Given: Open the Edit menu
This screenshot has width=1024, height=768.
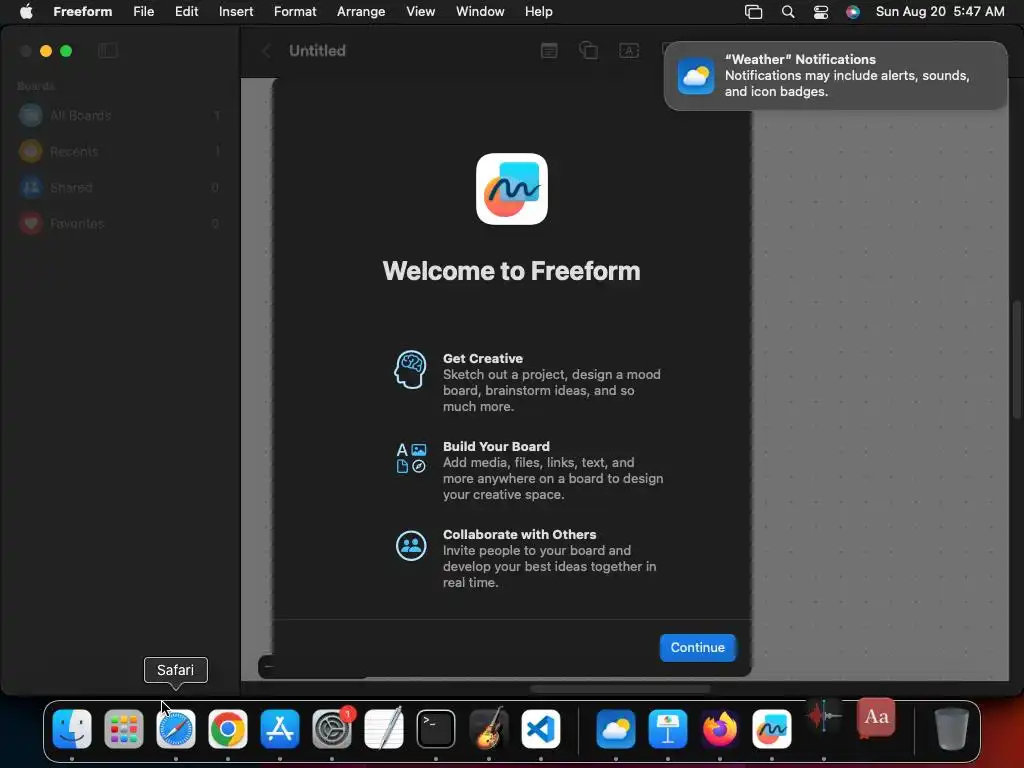Looking at the screenshot, I should (x=186, y=11).
